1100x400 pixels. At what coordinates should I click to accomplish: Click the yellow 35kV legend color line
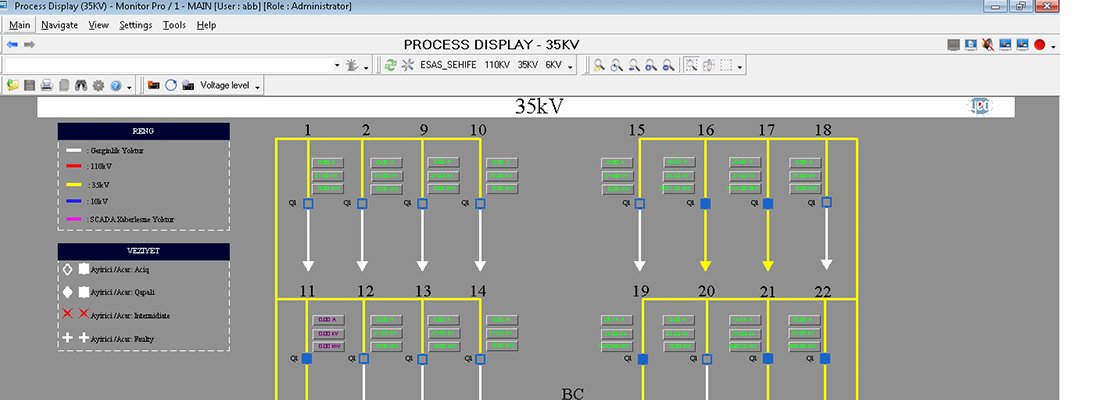[x=73, y=184]
